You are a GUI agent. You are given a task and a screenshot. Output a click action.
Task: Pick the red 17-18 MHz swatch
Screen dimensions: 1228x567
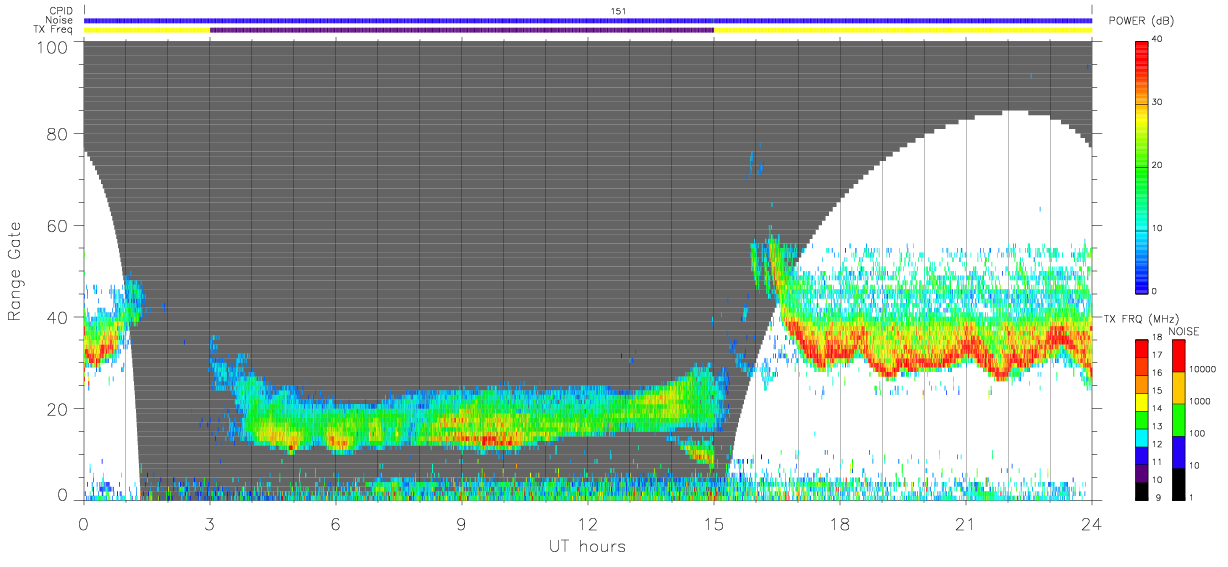point(1143,349)
